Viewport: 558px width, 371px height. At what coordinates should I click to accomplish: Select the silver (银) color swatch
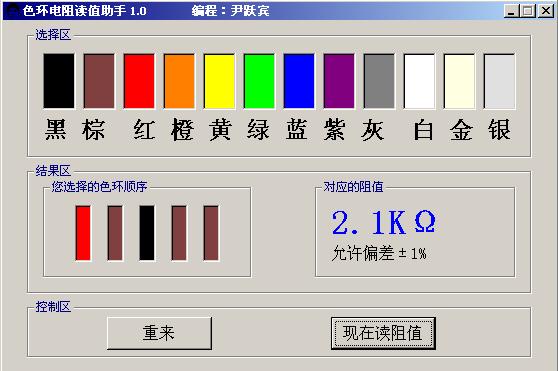tap(499, 81)
